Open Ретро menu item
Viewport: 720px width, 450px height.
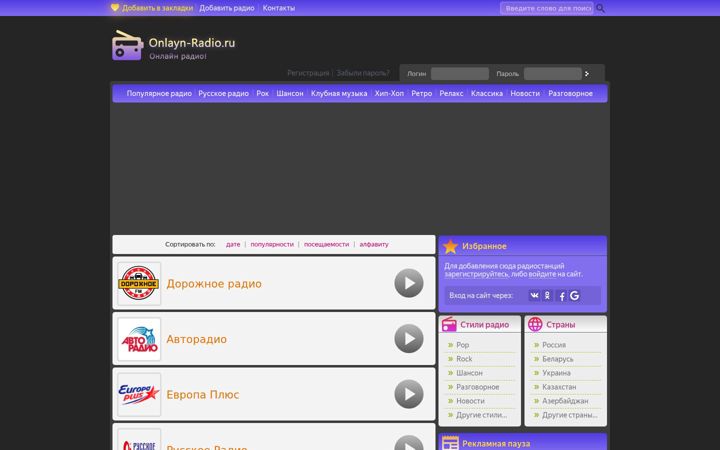422,93
